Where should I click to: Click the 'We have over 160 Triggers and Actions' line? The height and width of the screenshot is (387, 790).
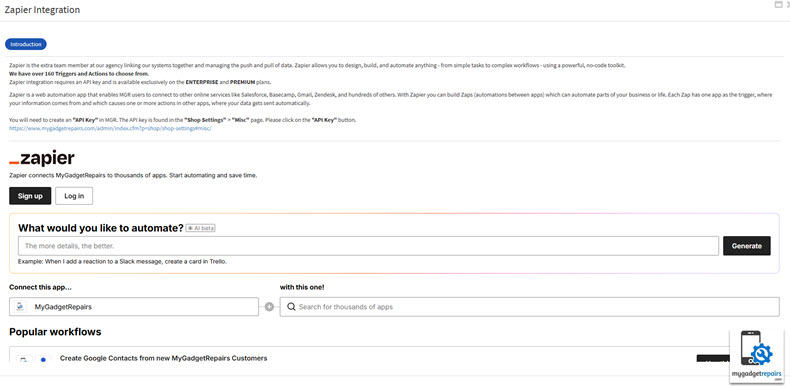(79, 74)
